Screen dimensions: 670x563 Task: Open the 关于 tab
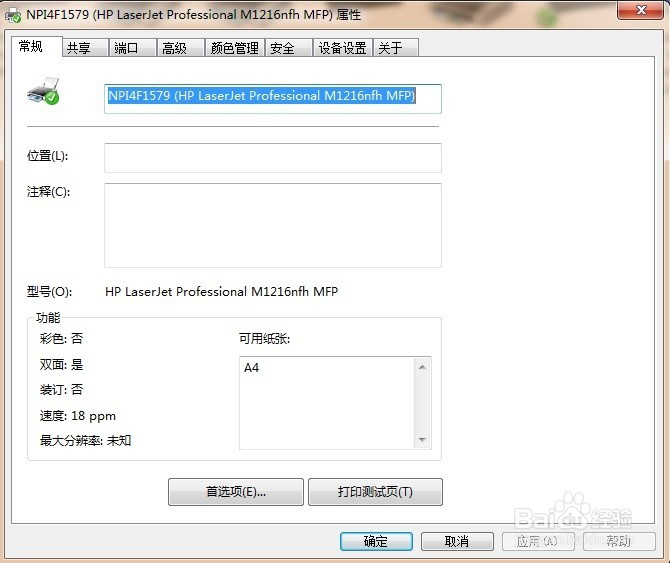coord(396,48)
